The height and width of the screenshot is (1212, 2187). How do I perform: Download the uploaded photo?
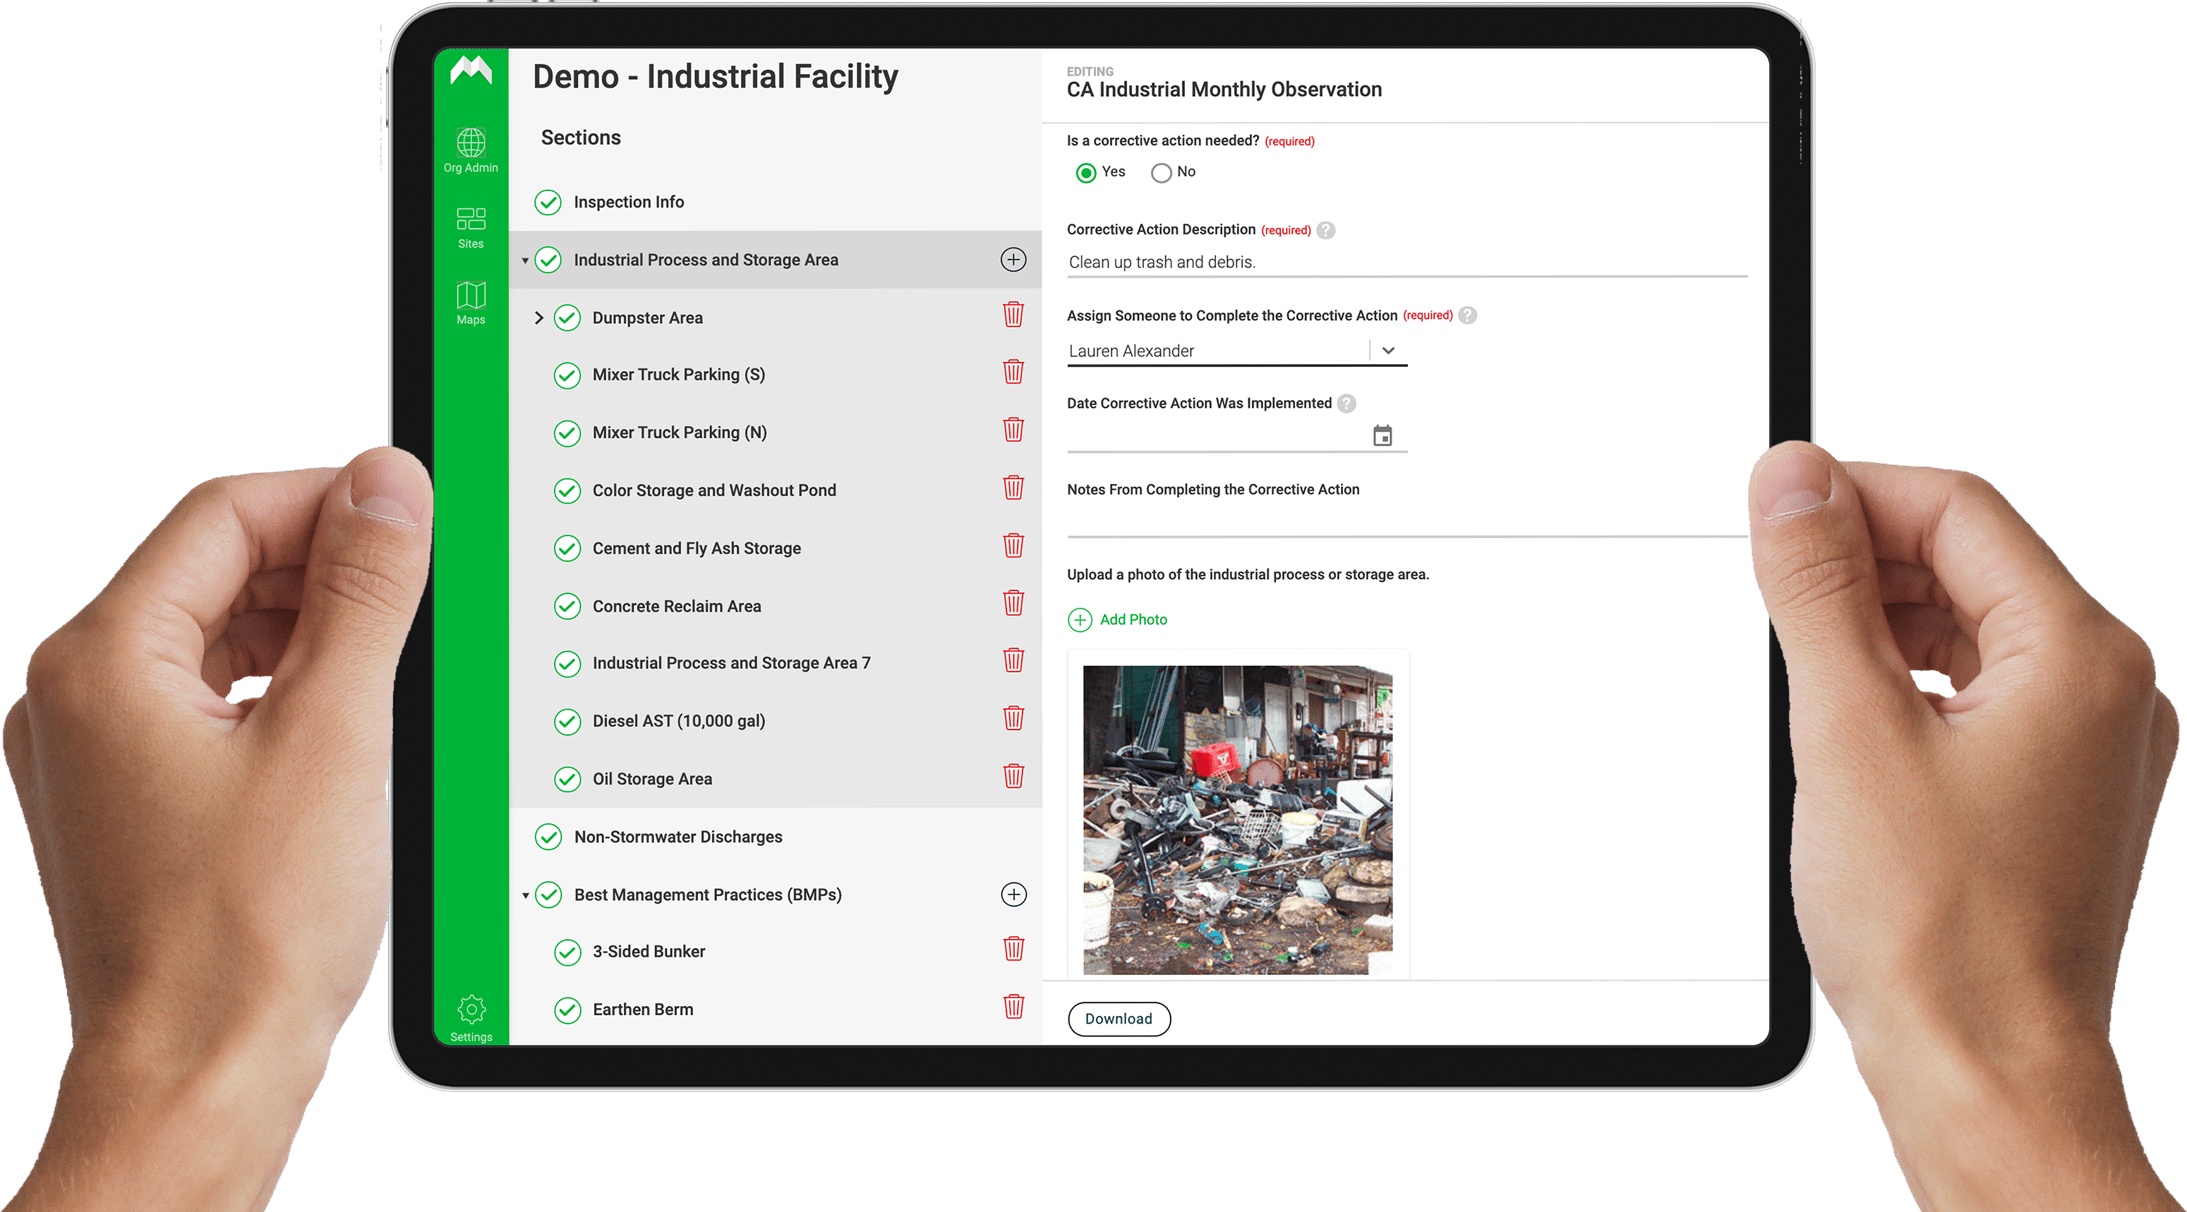click(1119, 1018)
